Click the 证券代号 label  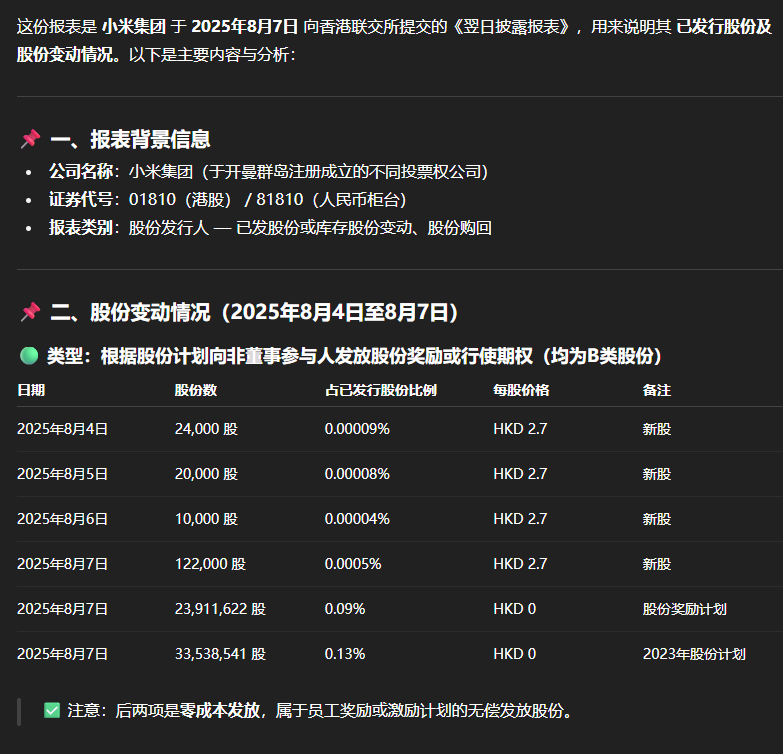(x=81, y=200)
